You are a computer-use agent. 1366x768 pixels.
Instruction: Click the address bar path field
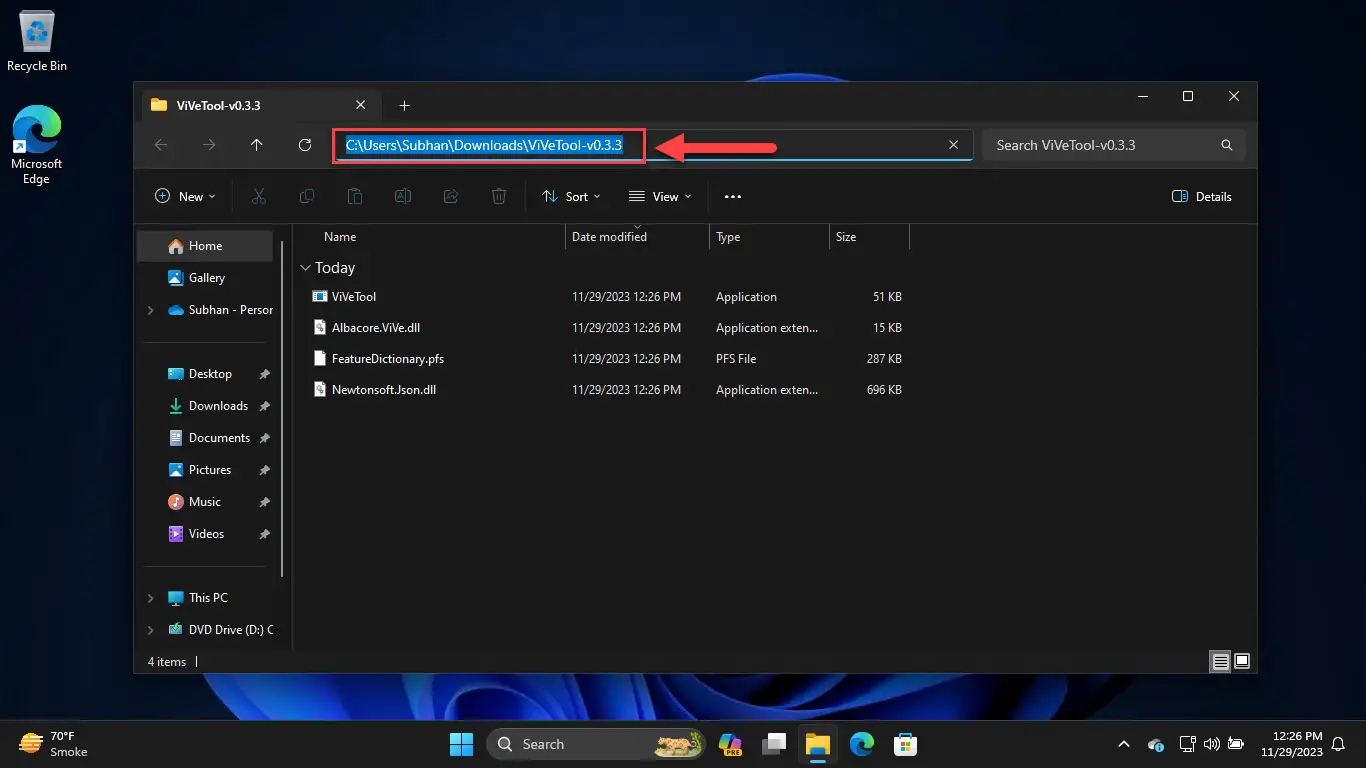click(x=653, y=145)
